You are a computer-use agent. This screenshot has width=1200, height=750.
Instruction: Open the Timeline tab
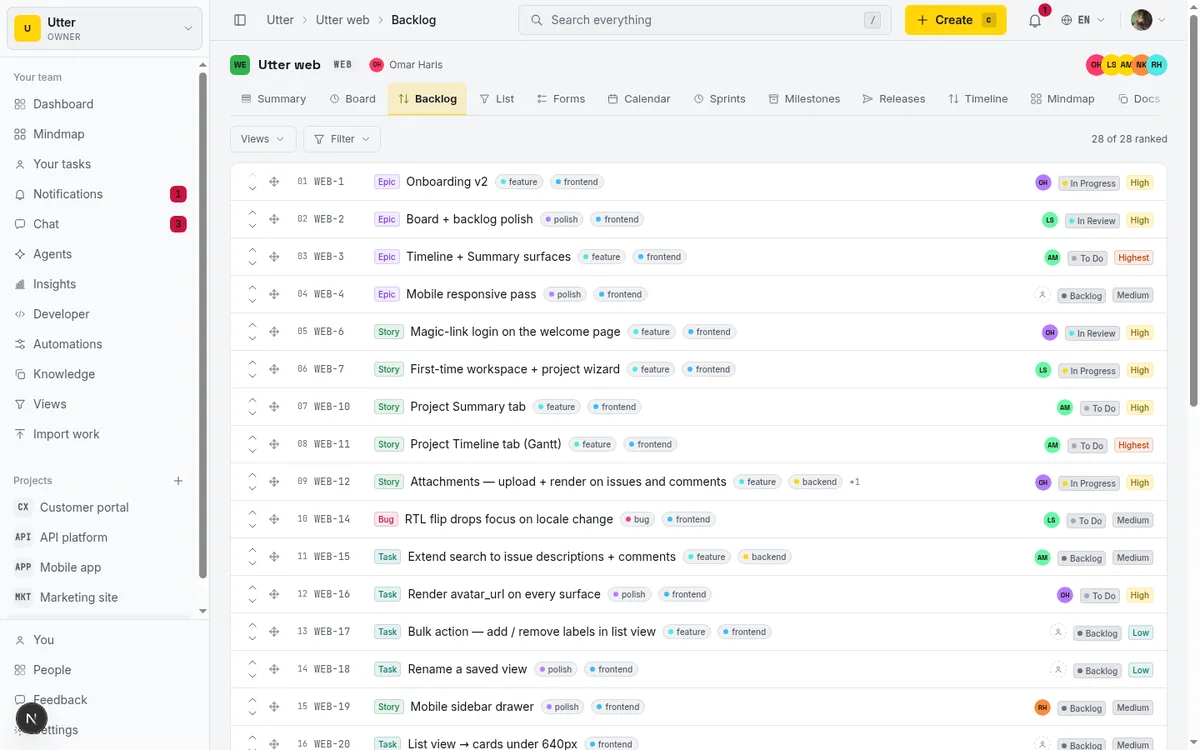coord(978,99)
